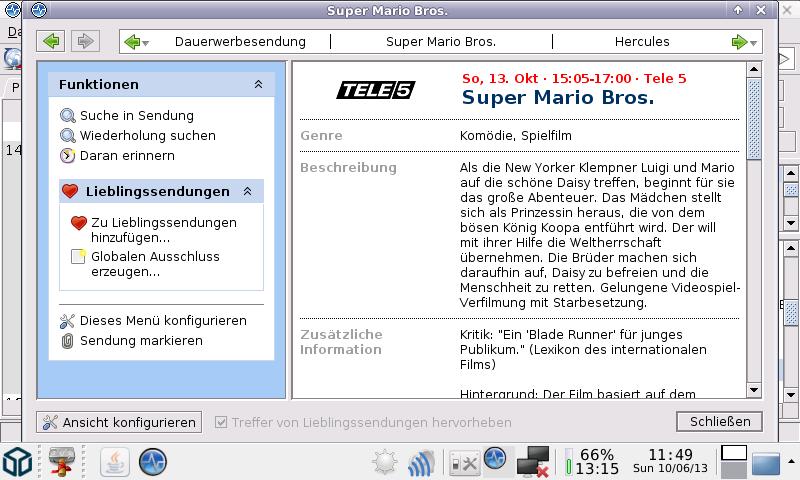Screen dimensions: 800x480
Task: Click the Ansicht konfigurieren button
Action: pyautogui.click(x=118, y=422)
